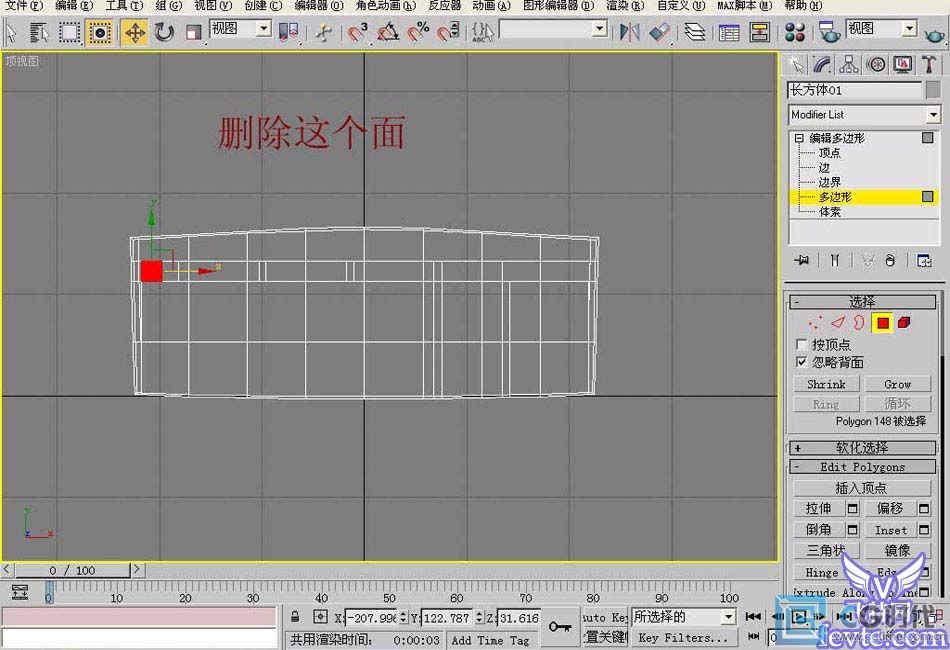Click the Inset button
The width and height of the screenshot is (950, 650).
(x=891, y=530)
